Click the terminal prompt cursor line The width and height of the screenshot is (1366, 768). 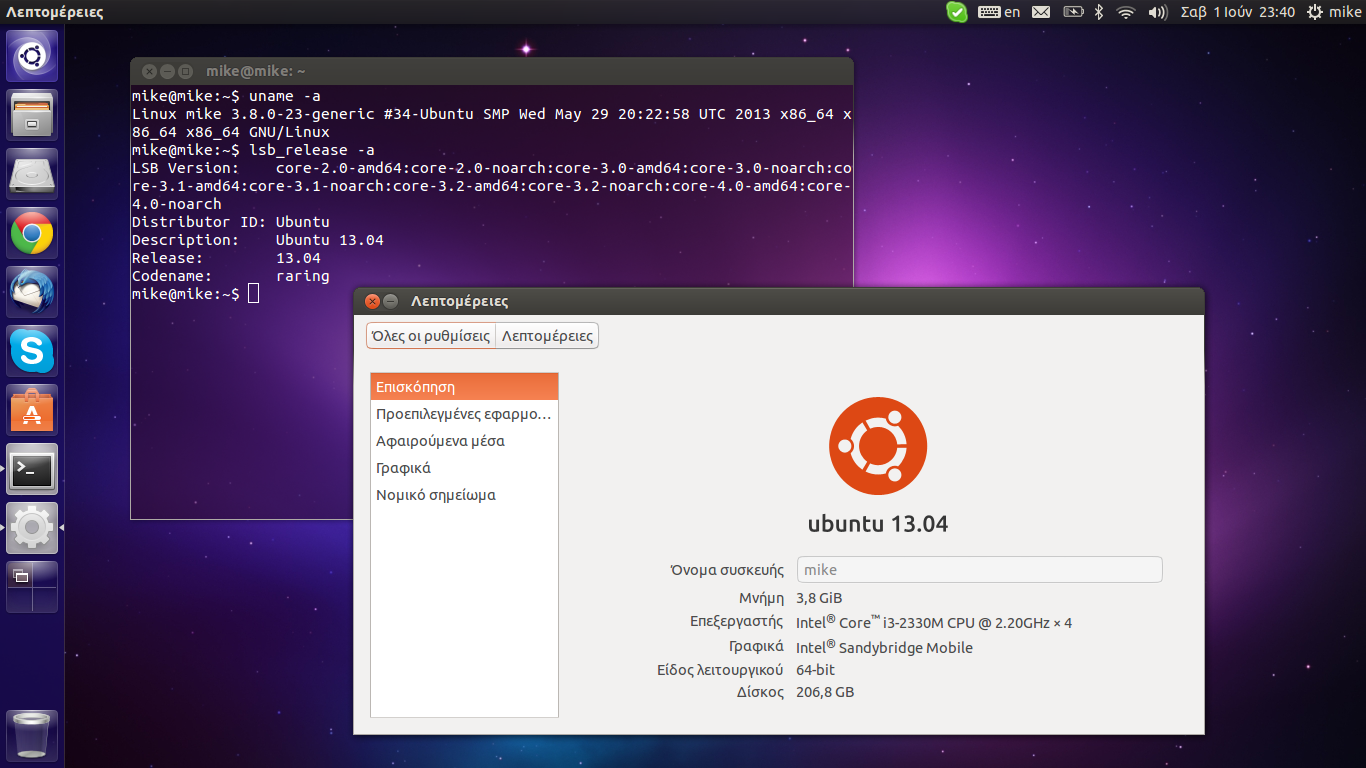coord(195,294)
